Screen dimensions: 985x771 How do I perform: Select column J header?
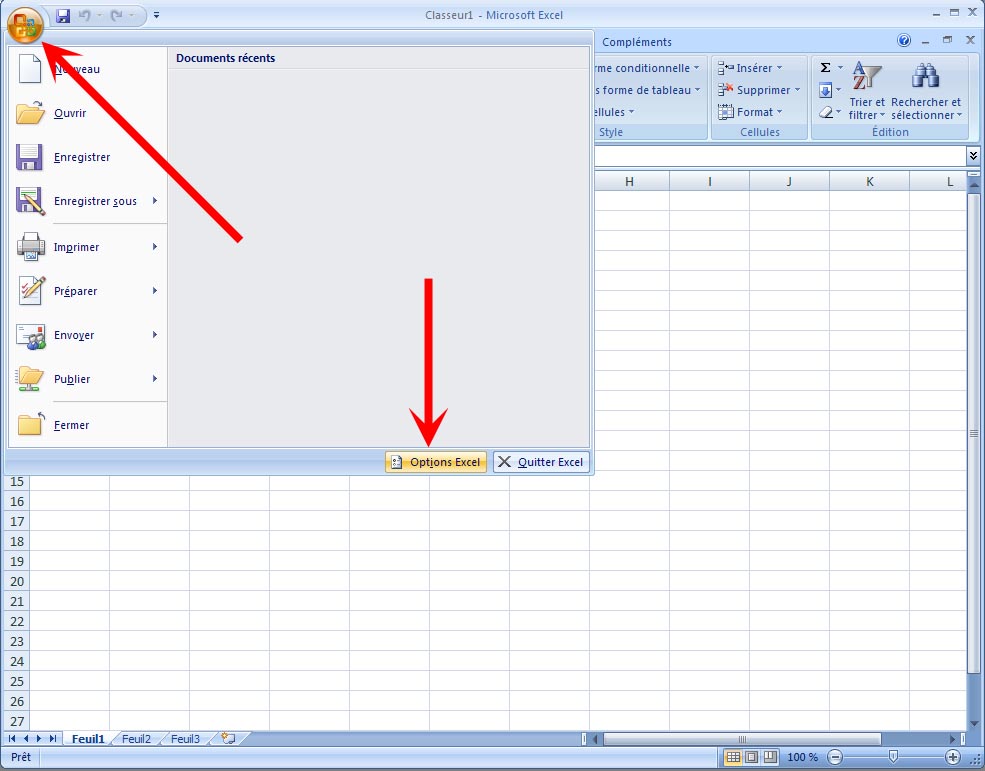tap(789, 182)
